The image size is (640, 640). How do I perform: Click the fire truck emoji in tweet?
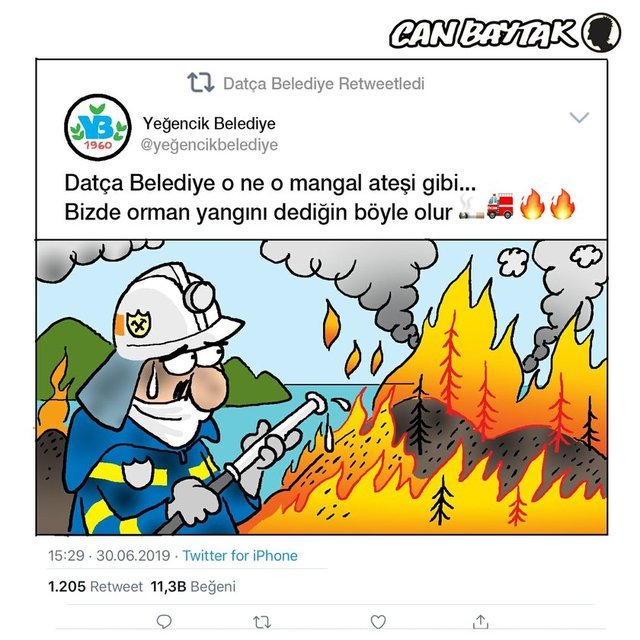click(x=500, y=205)
